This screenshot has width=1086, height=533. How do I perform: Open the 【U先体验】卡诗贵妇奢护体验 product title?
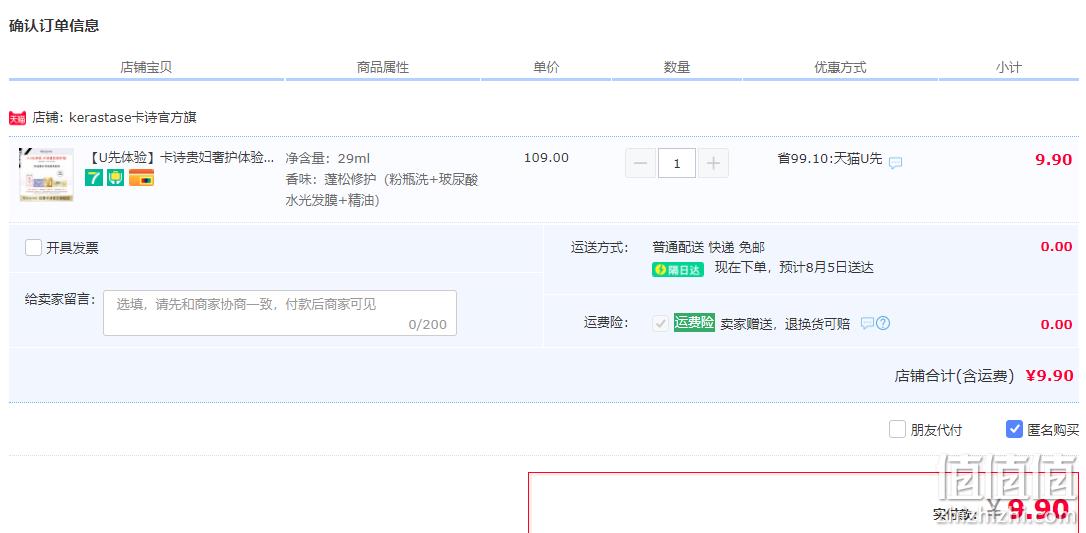(x=182, y=157)
